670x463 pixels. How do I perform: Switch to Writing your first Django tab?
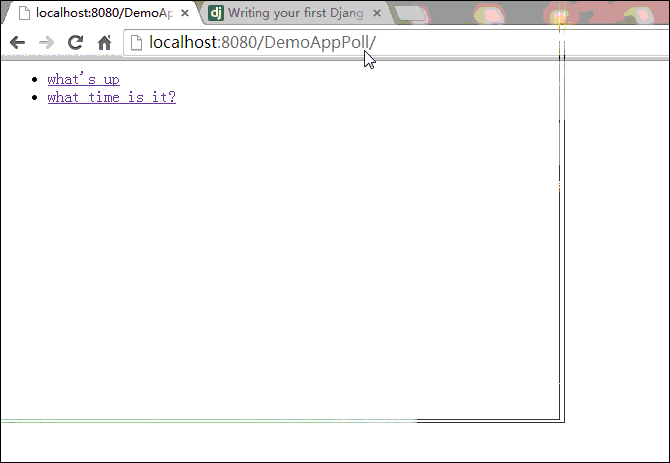coord(296,13)
